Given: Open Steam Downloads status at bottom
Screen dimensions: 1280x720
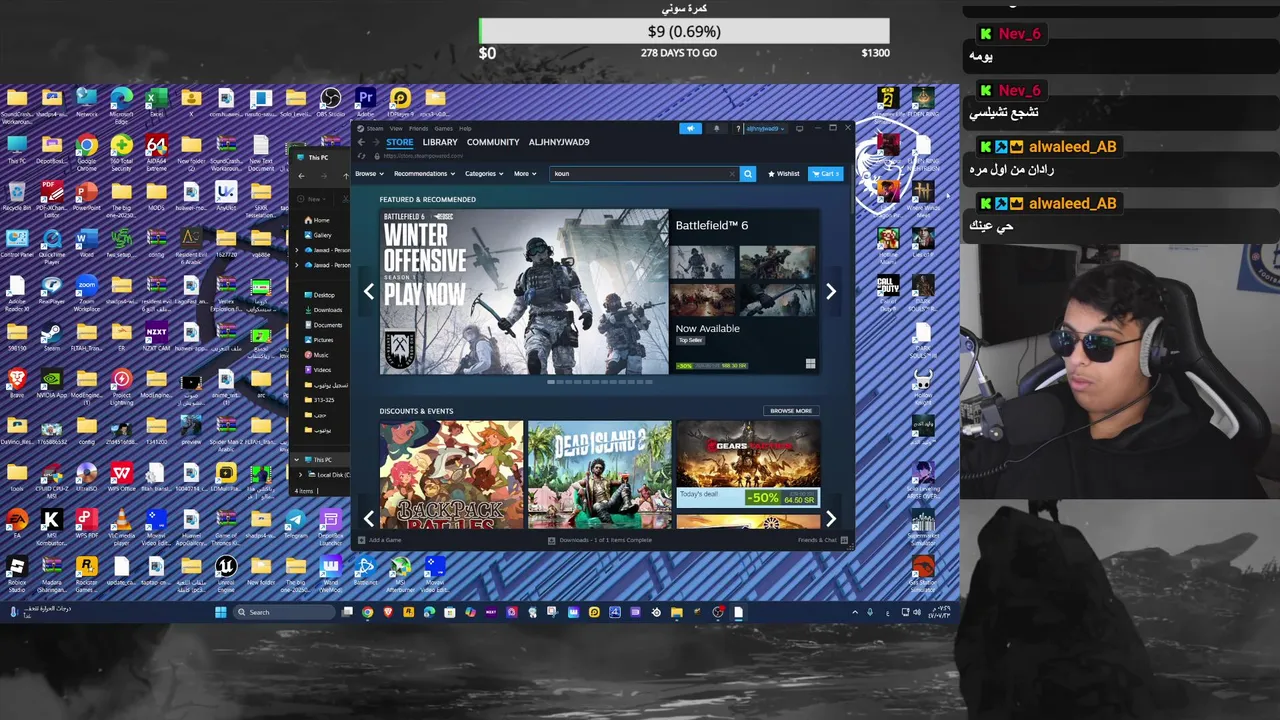Looking at the screenshot, I should [x=600, y=540].
